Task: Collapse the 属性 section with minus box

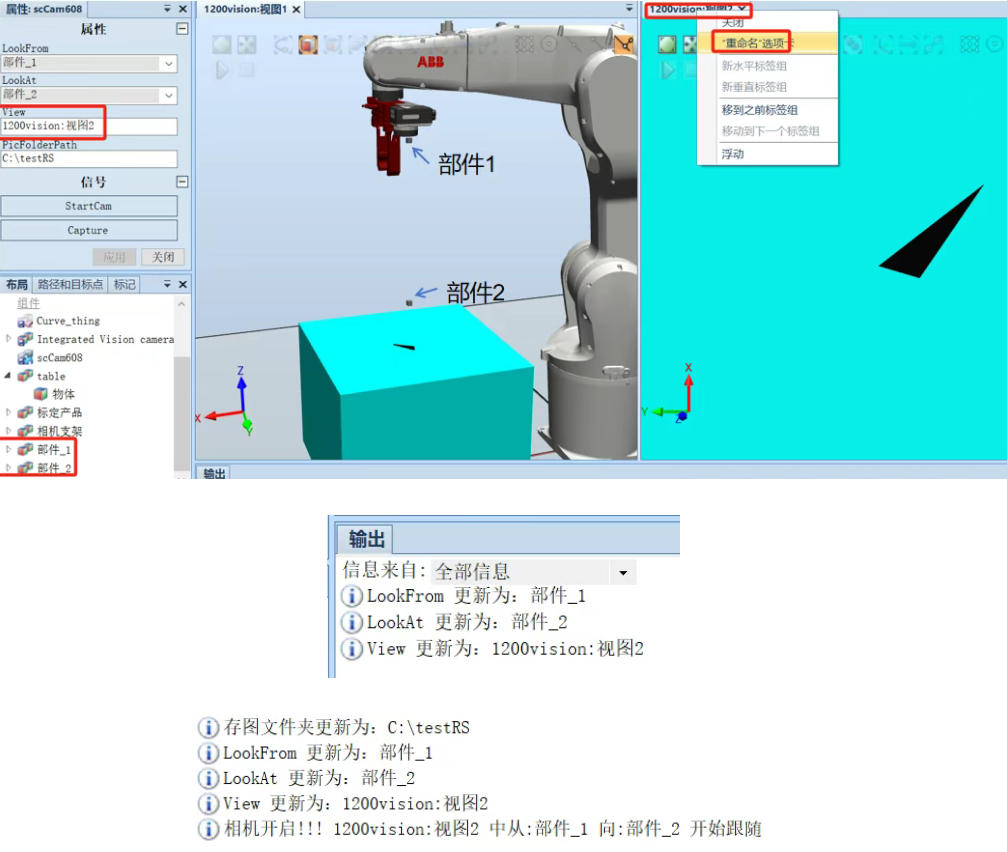Action: point(181,29)
